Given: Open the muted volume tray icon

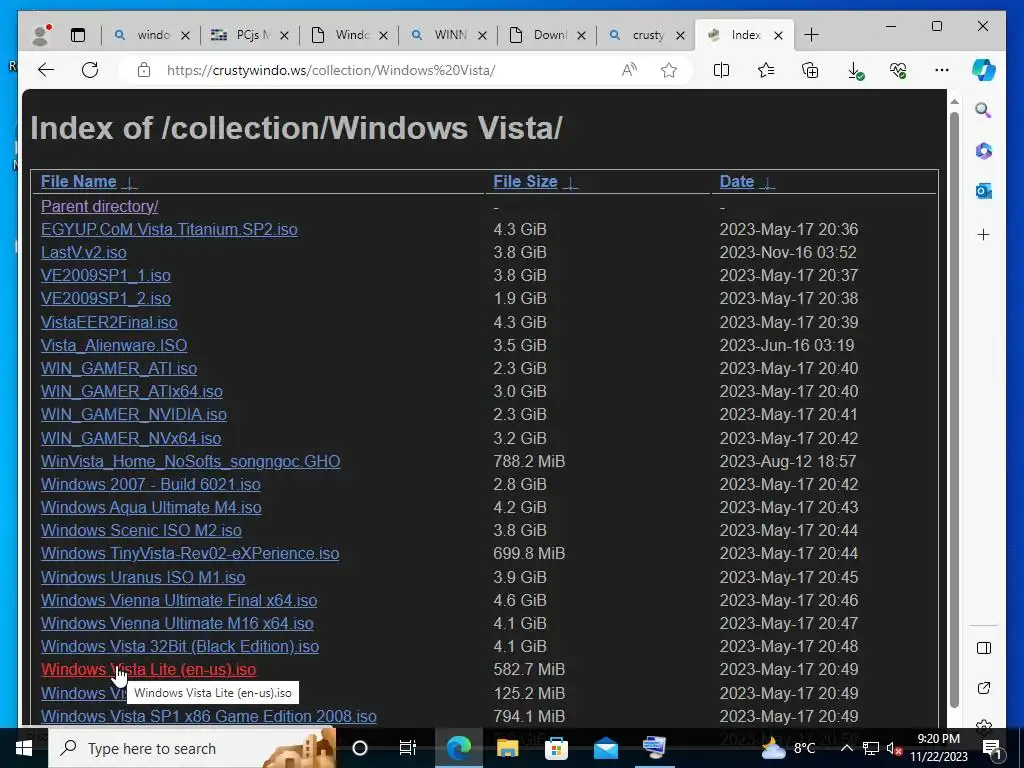Looking at the screenshot, I should click(x=894, y=748).
